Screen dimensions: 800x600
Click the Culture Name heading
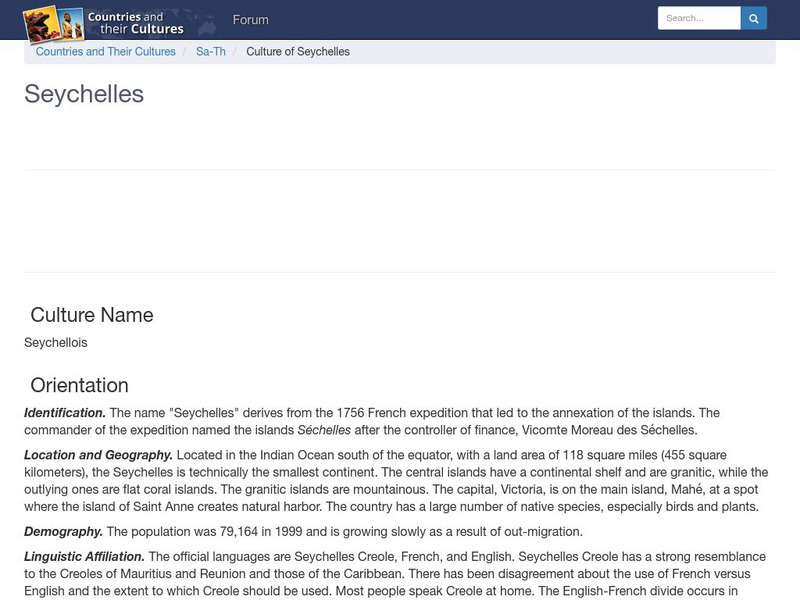[x=92, y=315]
